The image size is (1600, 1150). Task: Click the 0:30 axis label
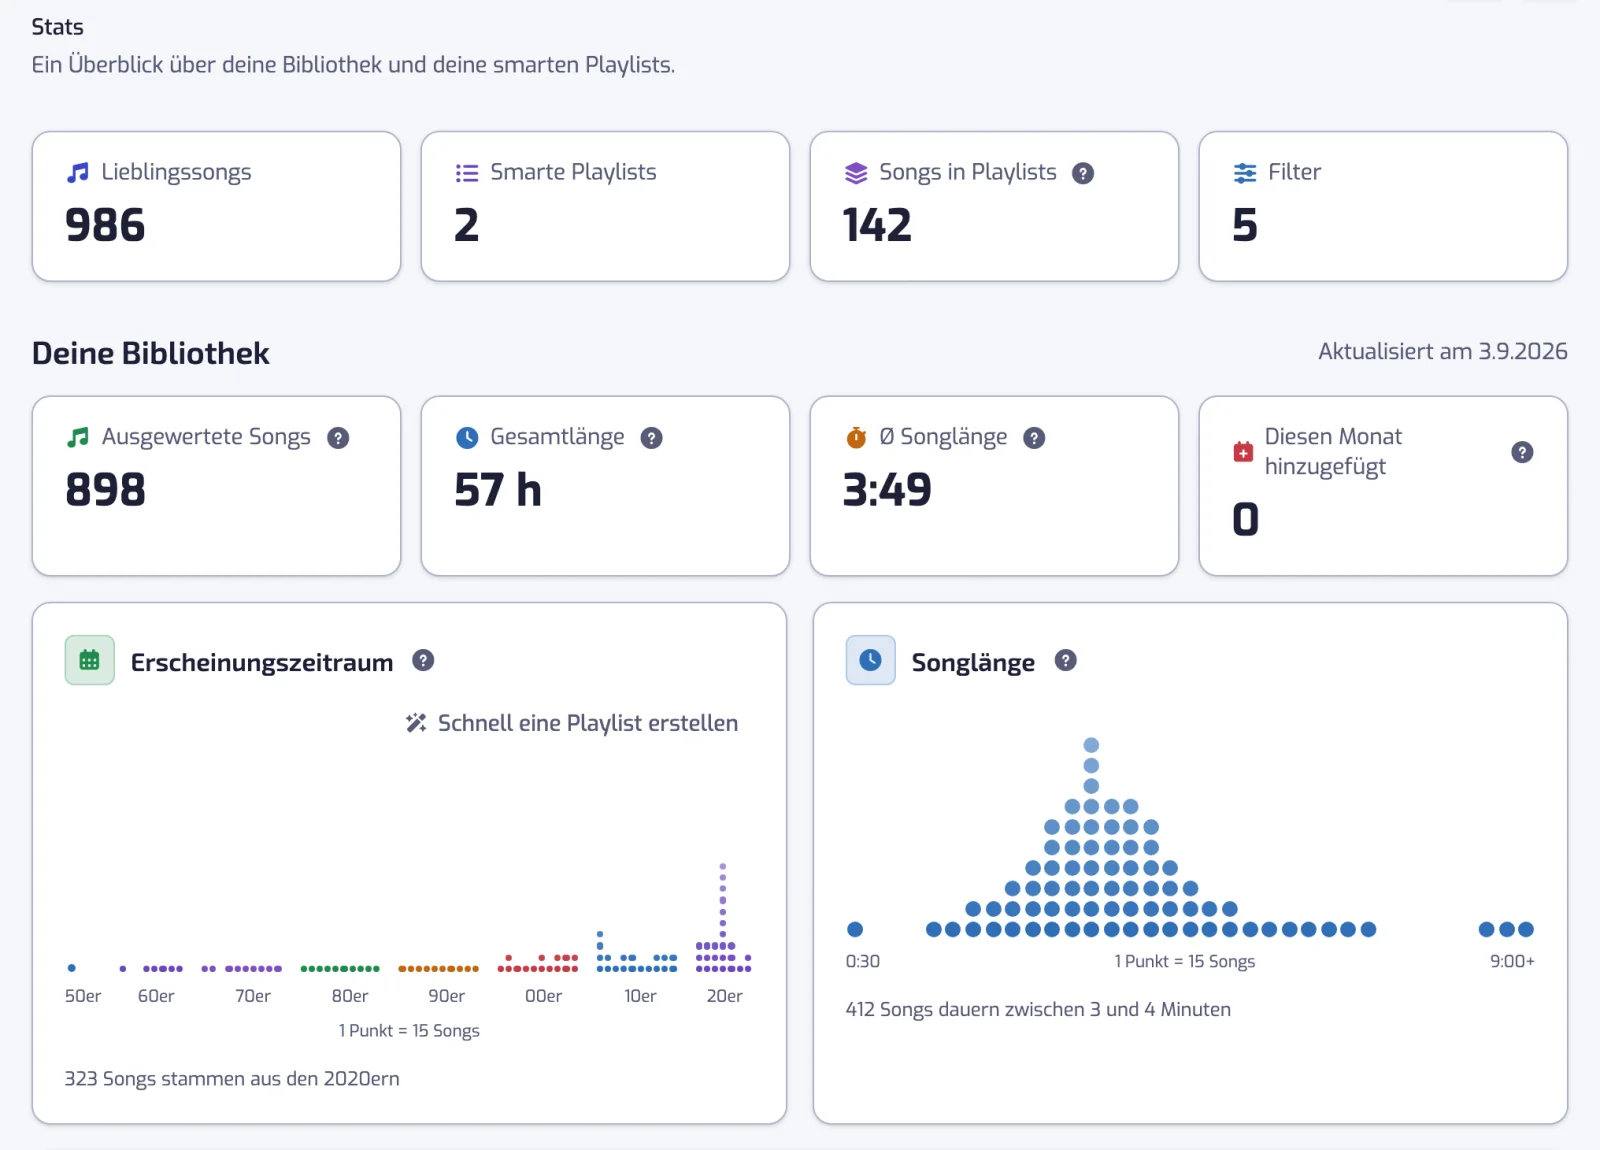tap(863, 961)
